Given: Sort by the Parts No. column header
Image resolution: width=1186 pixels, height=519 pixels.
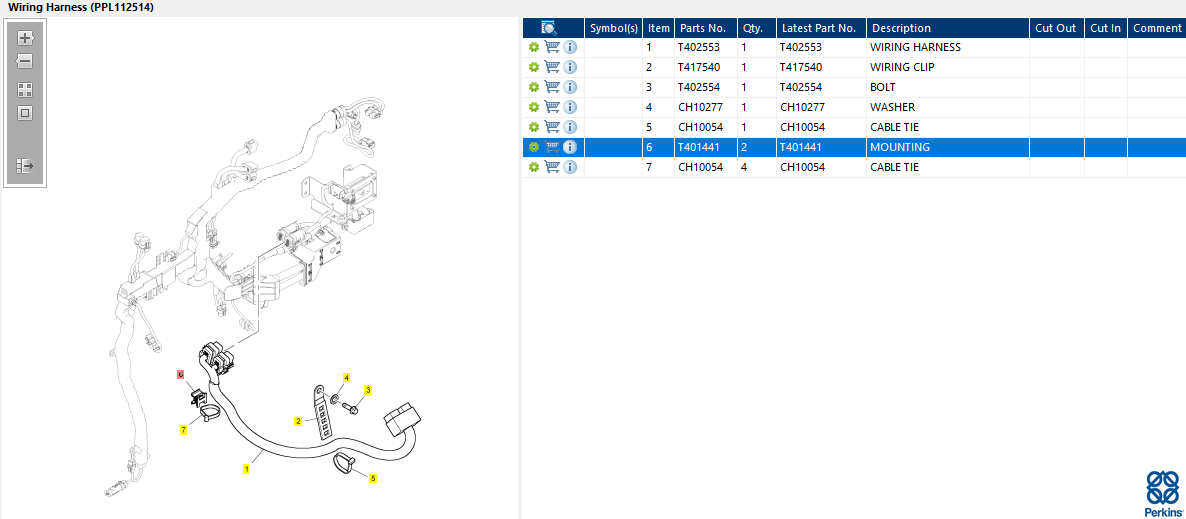Looking at the screenshot, I should pos(706,28).
